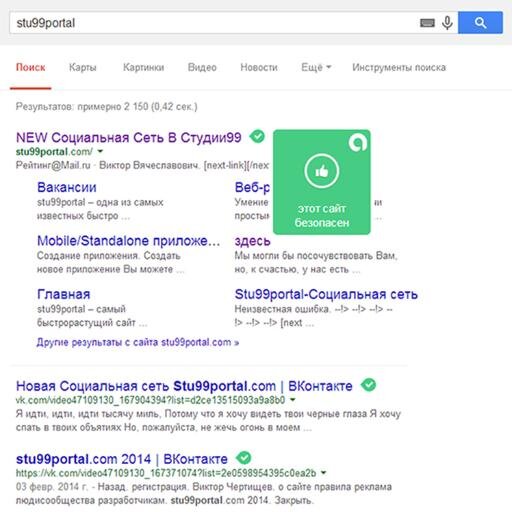Open the on-screen keyboard icon
Screen dimensions: 512x512
(x=427, y=23)
